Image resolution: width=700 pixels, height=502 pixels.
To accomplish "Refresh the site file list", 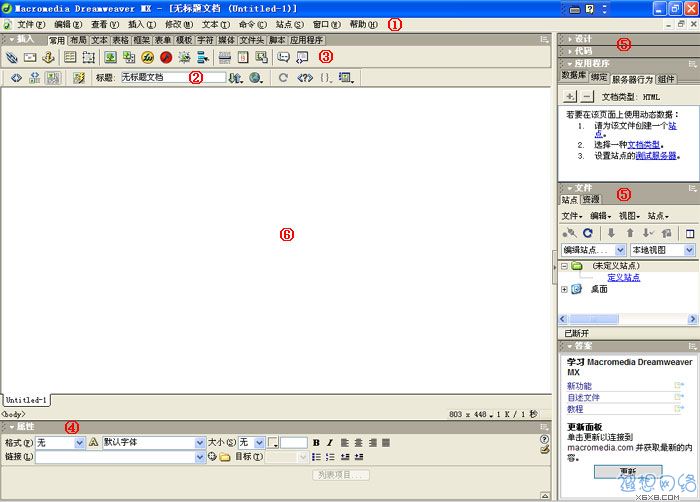I will pos(588,233).
